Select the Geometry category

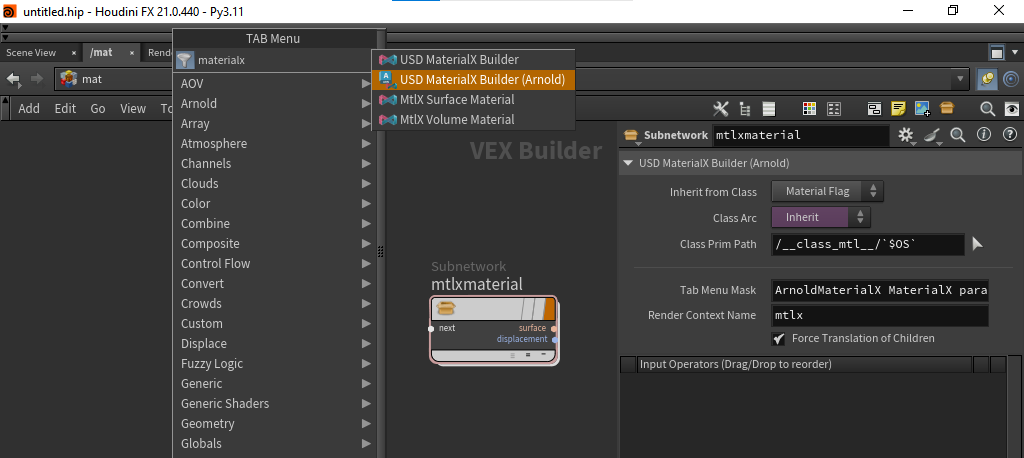(x=275, y=423)
